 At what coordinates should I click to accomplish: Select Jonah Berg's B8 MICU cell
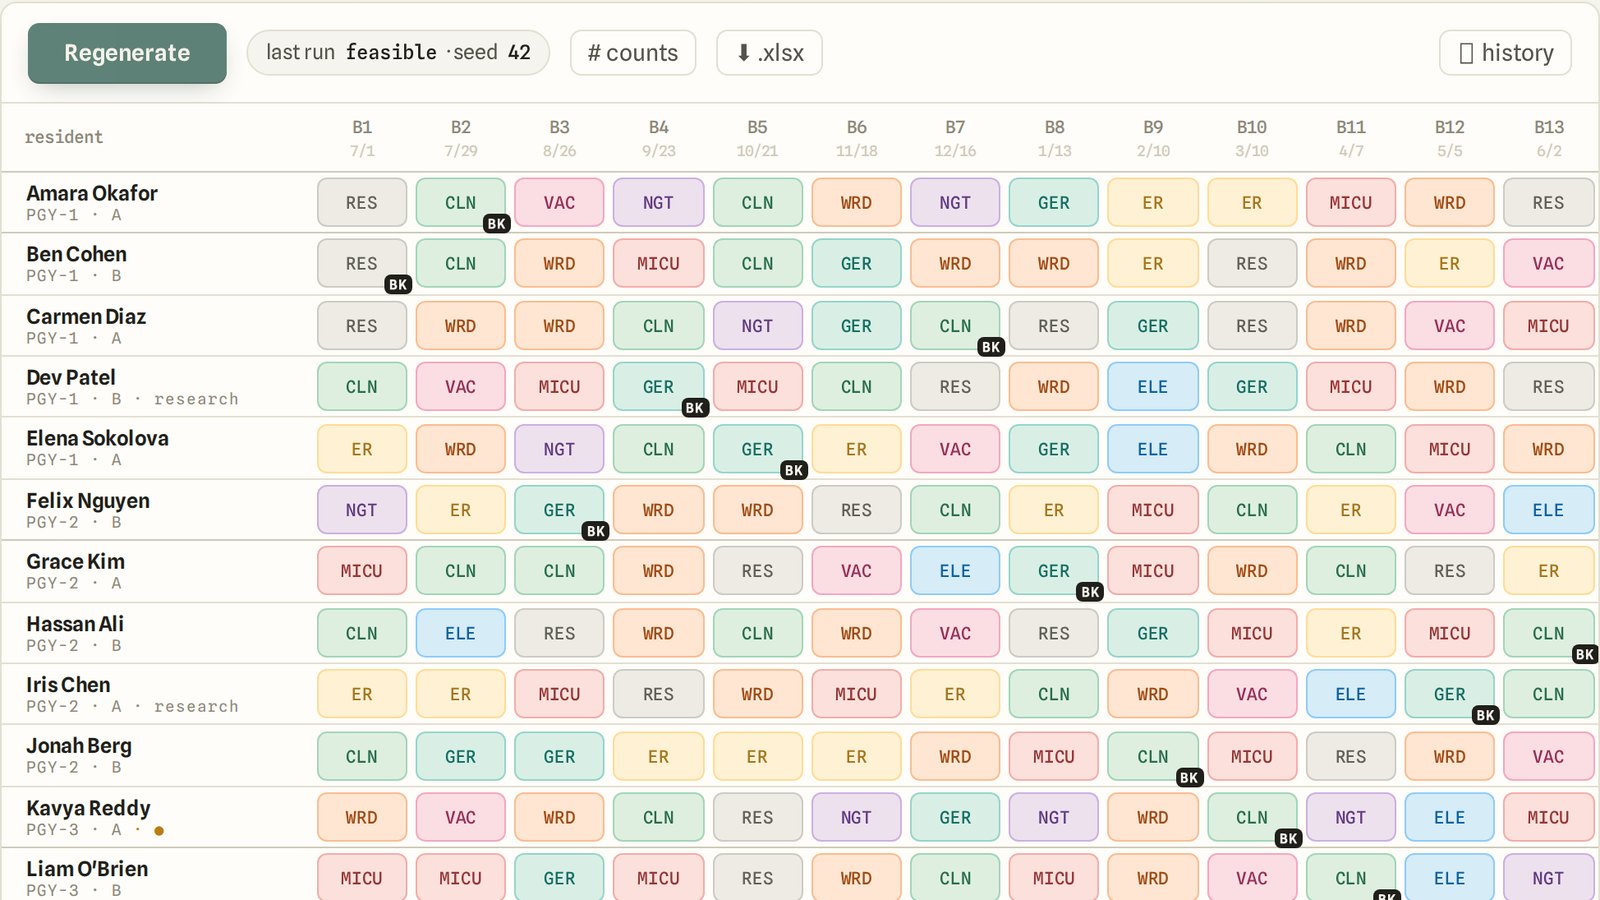point(1054,757)
